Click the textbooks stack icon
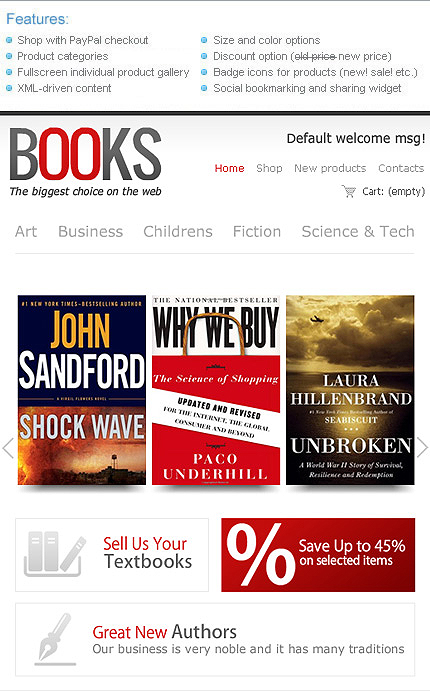This screenshot has height=691, width=430. [55, 554]
